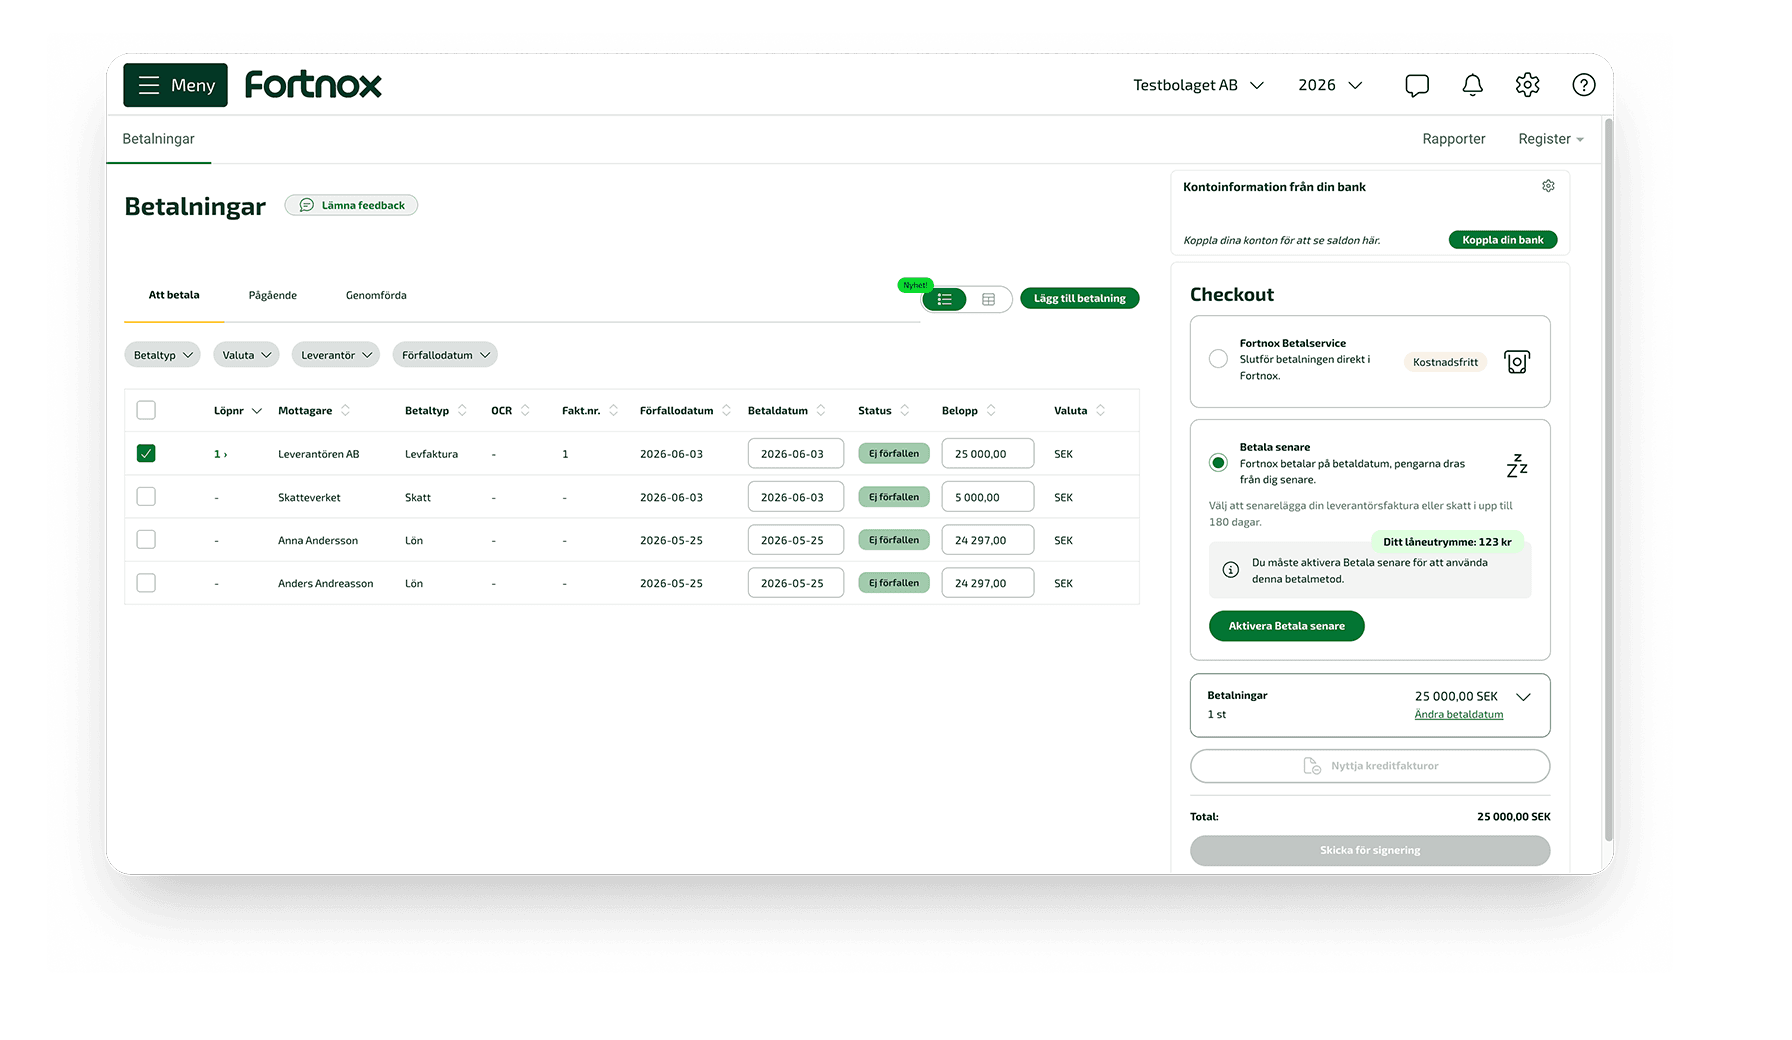1792x1040 pixels.
Task: Edit Belopp field for Anders Andreasson
Action: [988, 582]
